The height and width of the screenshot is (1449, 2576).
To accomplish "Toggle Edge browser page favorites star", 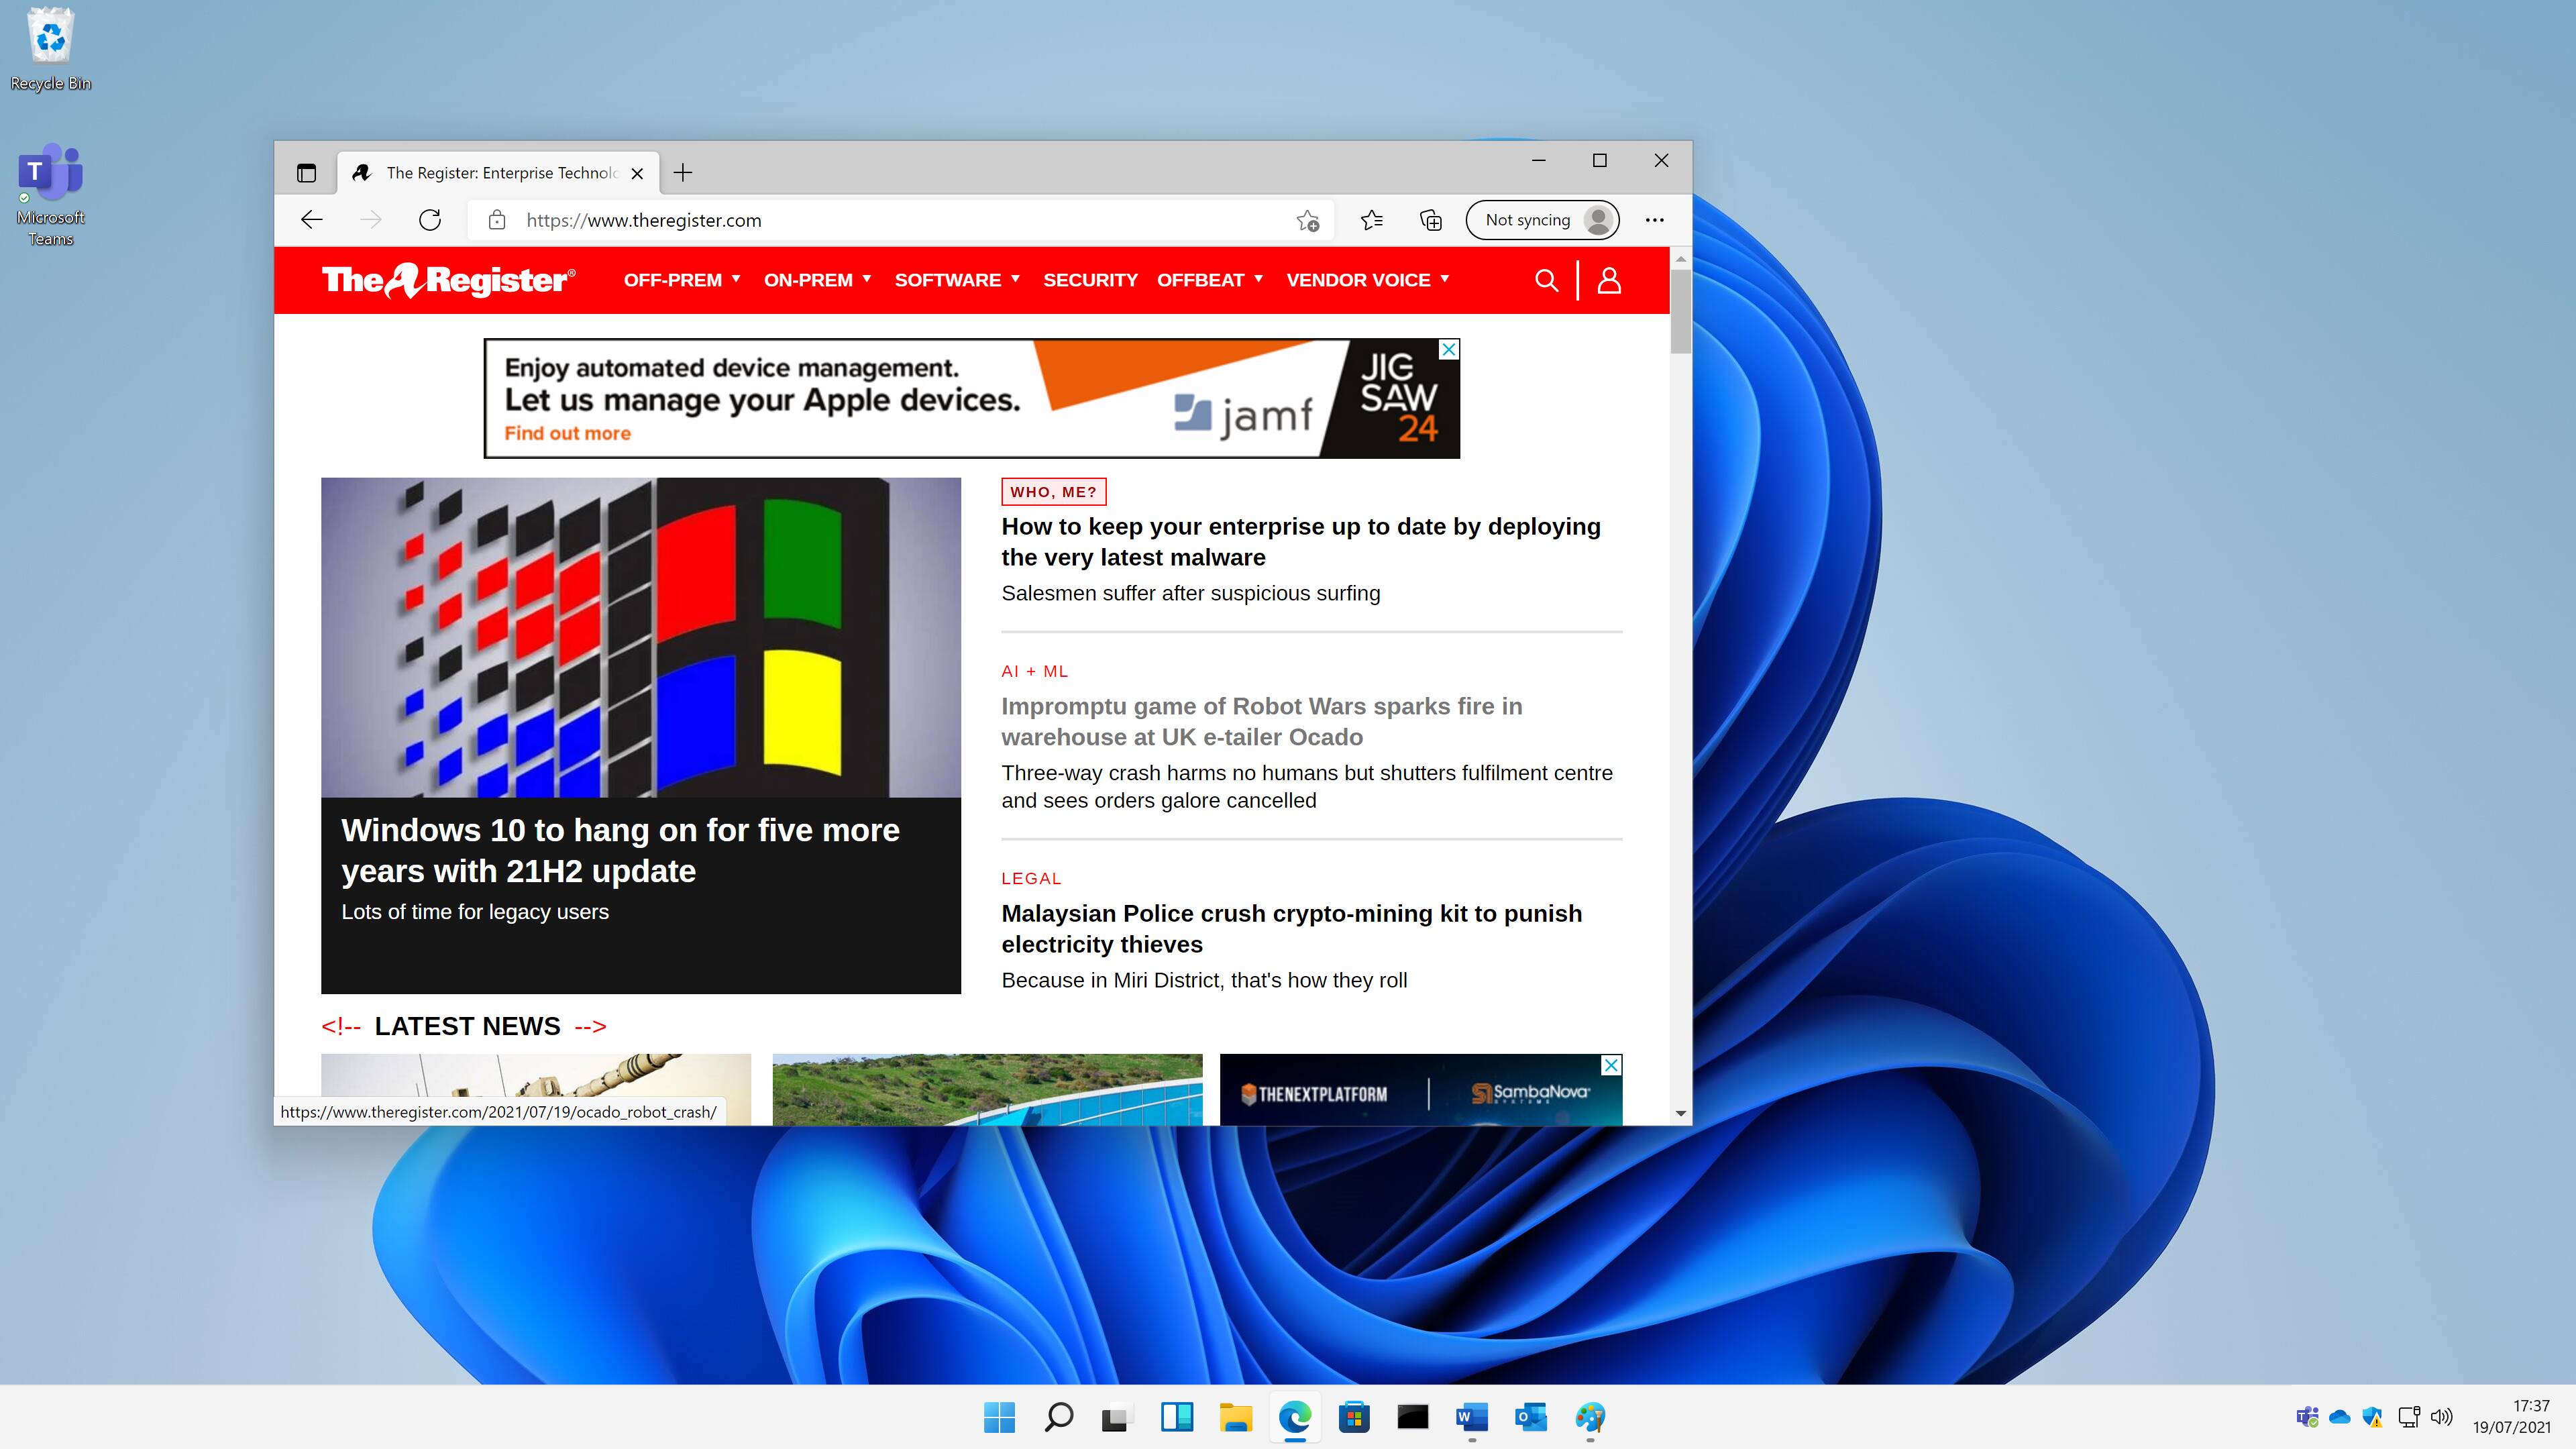I will (1309, 219).
